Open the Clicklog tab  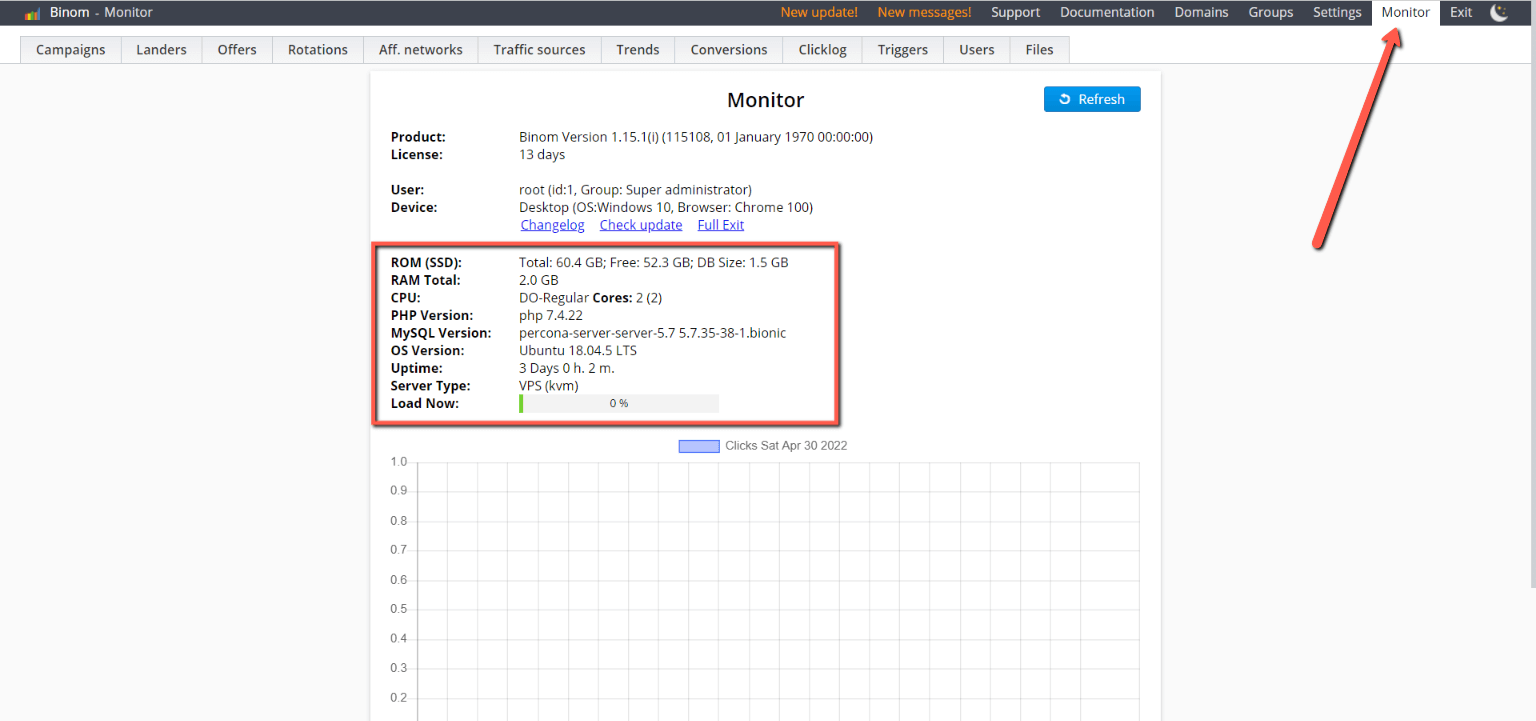[x=823, y=49]
